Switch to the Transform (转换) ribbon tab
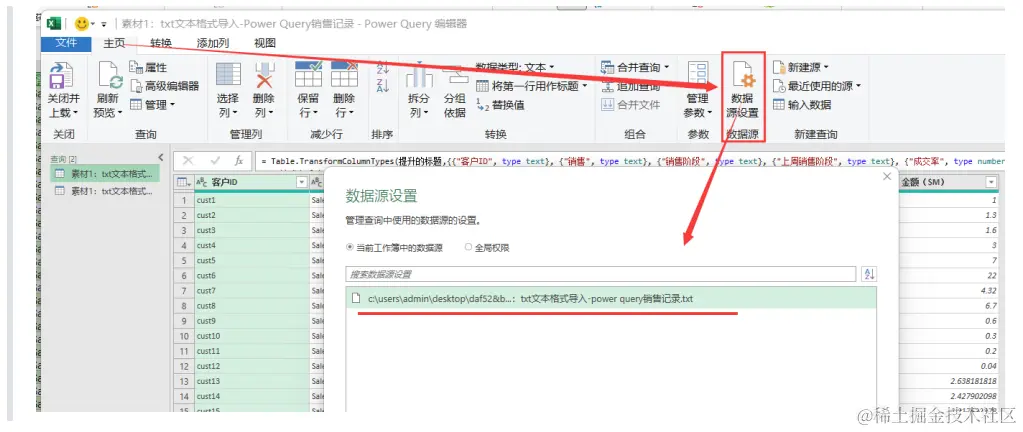 click(161, 43)
